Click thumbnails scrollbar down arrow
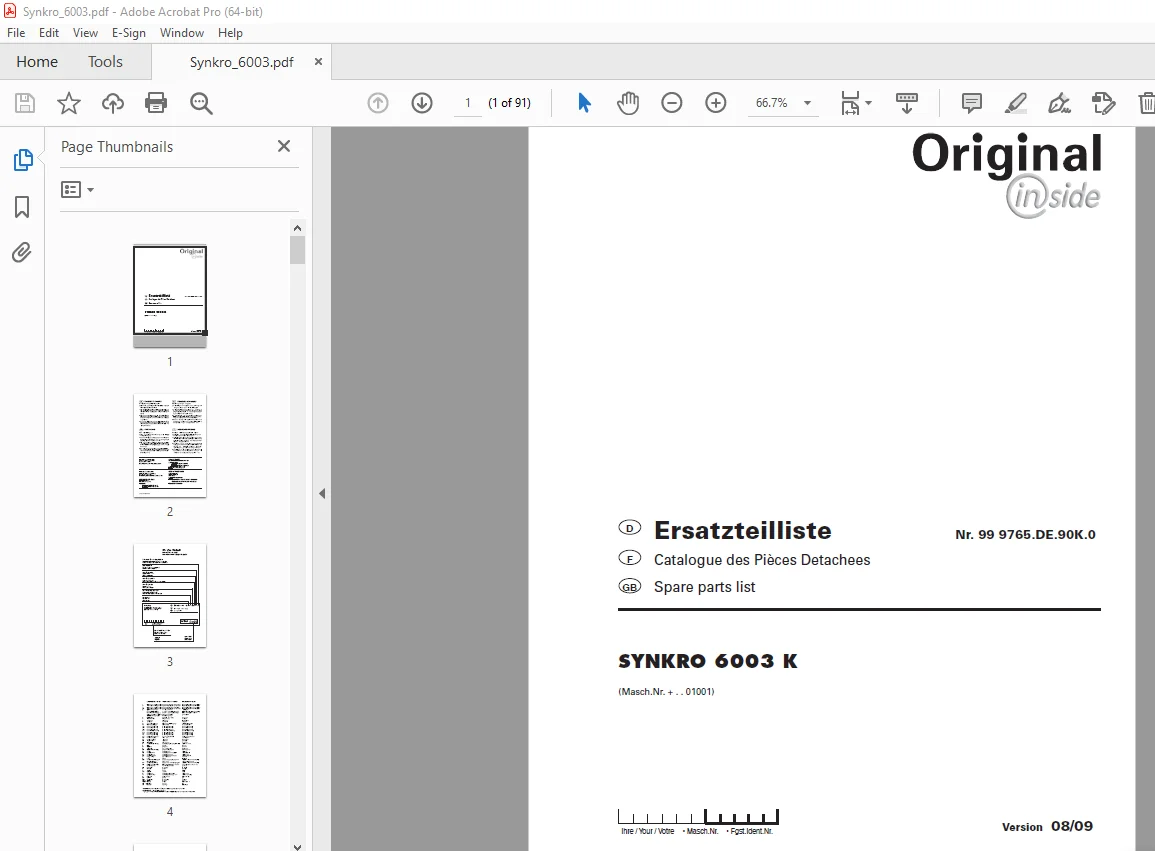1155x851 pixels. tap(298, 846)
